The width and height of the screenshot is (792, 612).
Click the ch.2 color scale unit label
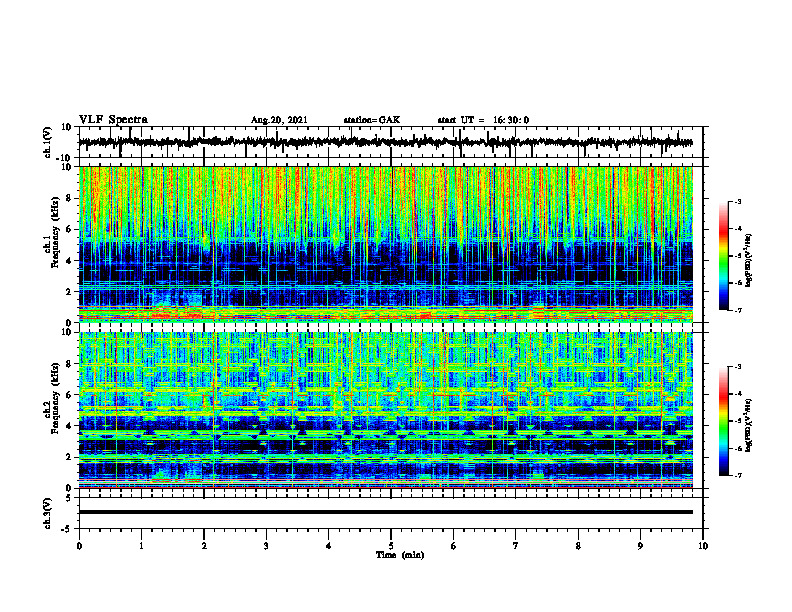pyautogui.click(x=749, y=426)
